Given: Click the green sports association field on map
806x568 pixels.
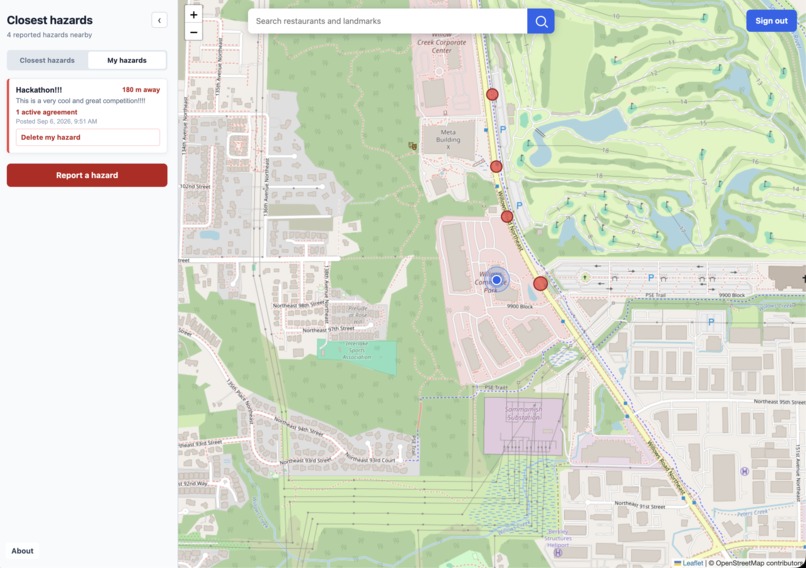Looking at the screenshot, I should click(x=357, y=356).
